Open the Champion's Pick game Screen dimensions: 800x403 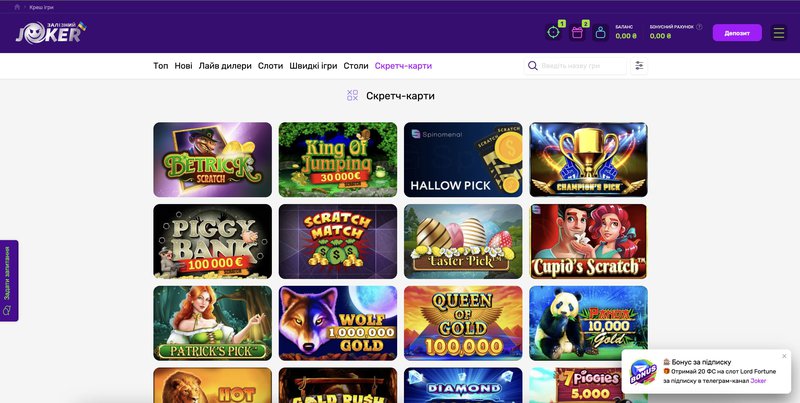coord(588,160)
